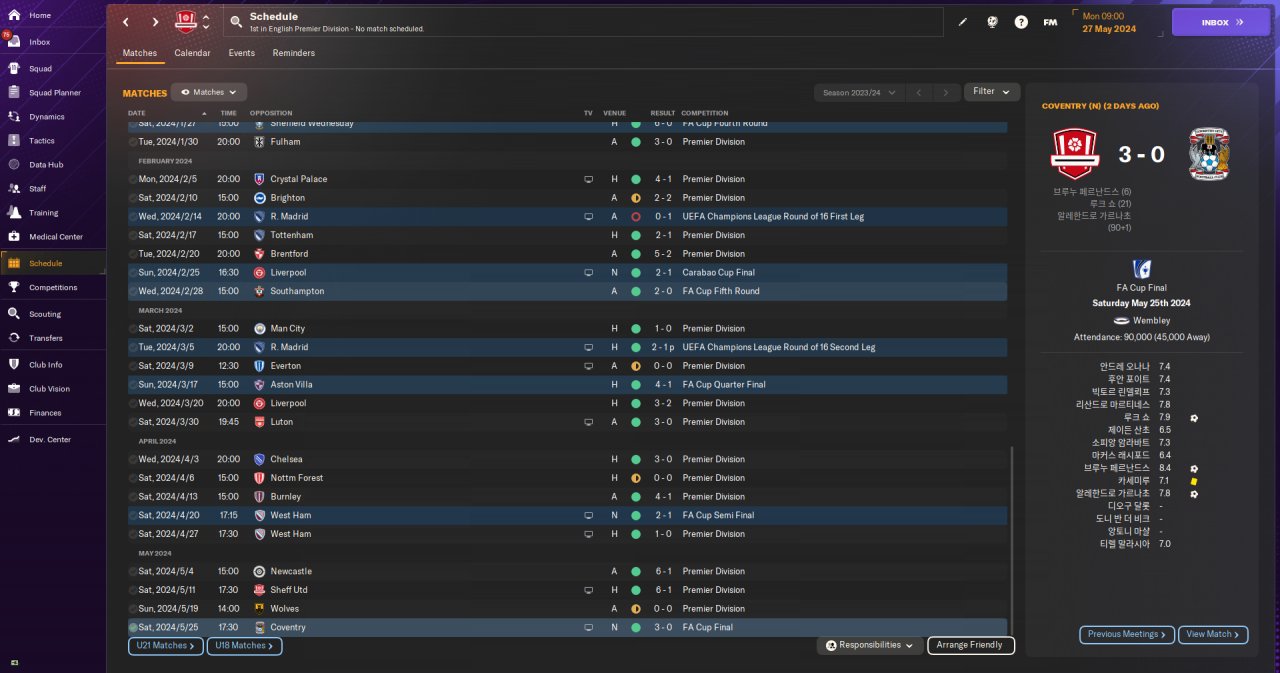Click the 2 - 1 p result vs R. Madrid
This screenshot has width=1280, height=673.
[x=662, y=347]
